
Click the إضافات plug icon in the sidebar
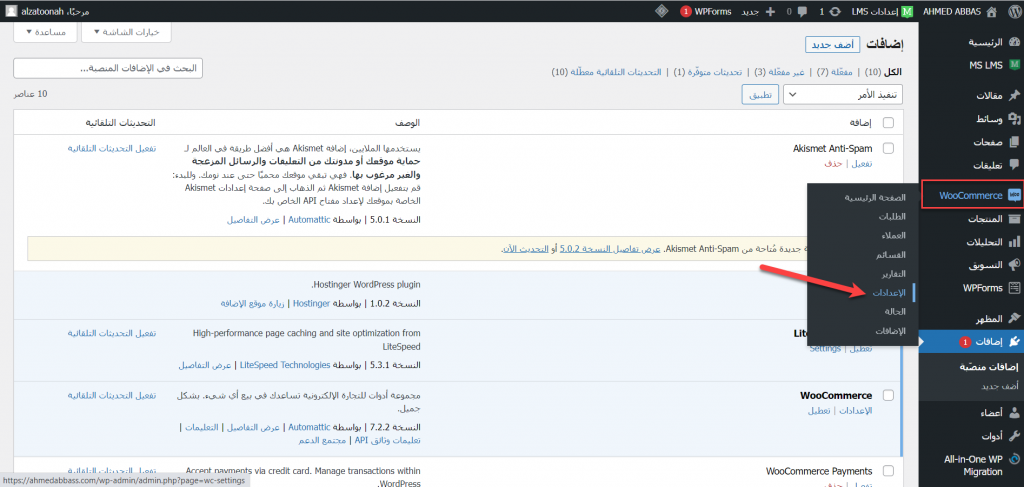1014,341
